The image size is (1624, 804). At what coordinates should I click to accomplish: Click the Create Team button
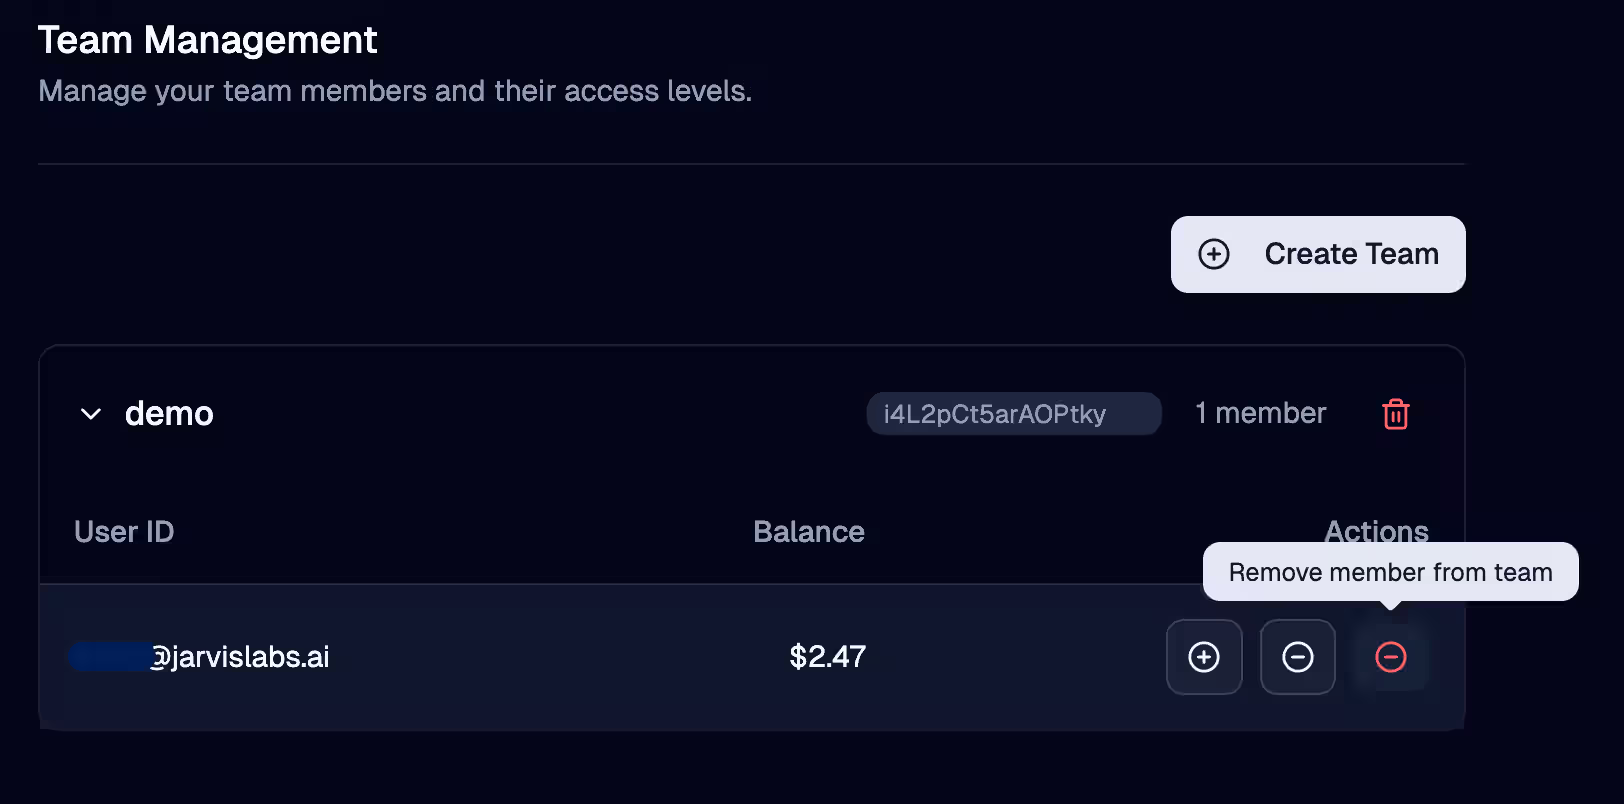tap(1318, 254)
